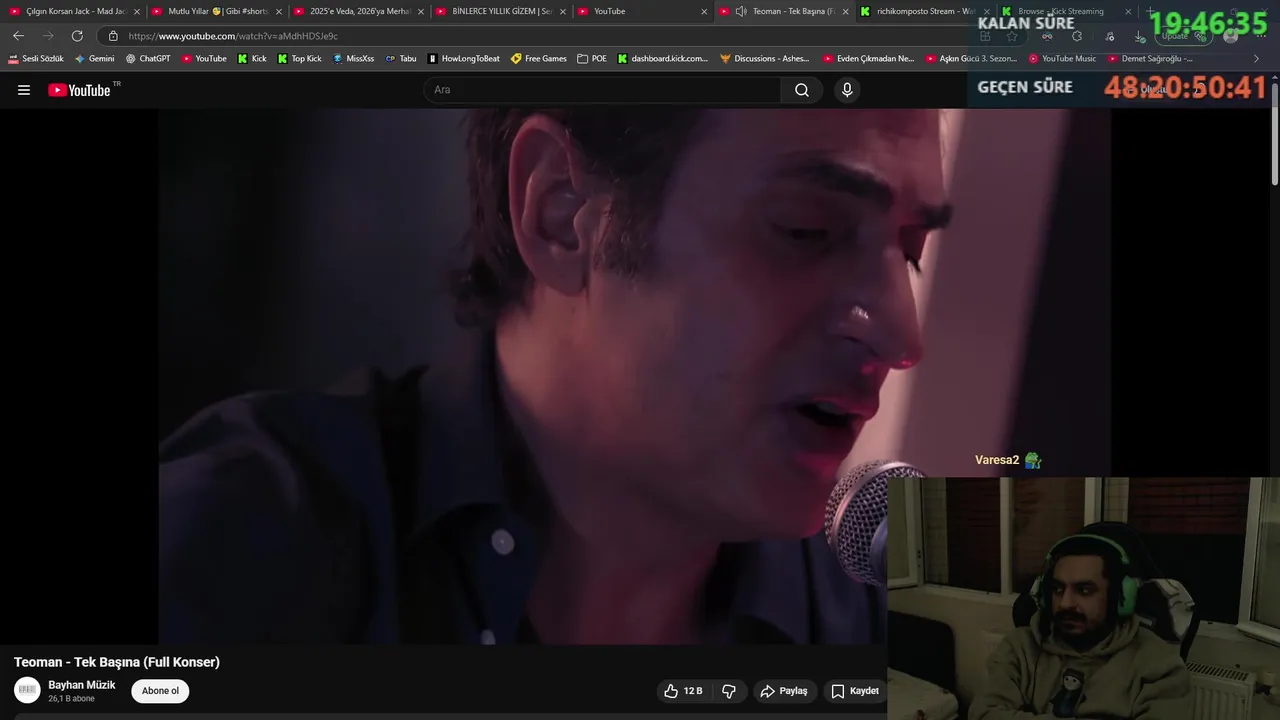Click the YouTube search magnifier button

pos(802,90)
